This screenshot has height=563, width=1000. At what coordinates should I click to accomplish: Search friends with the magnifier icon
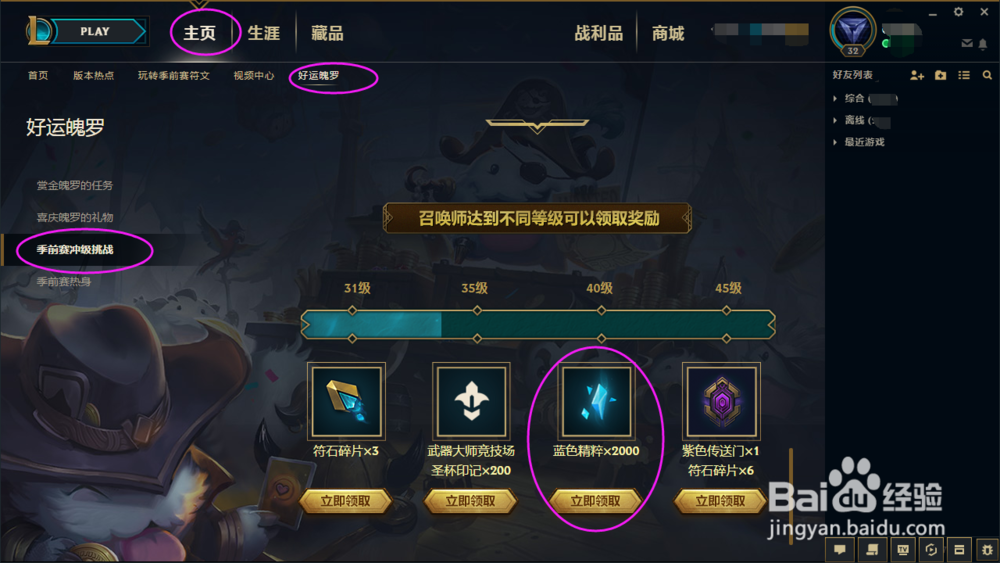[x=987, y=75]
